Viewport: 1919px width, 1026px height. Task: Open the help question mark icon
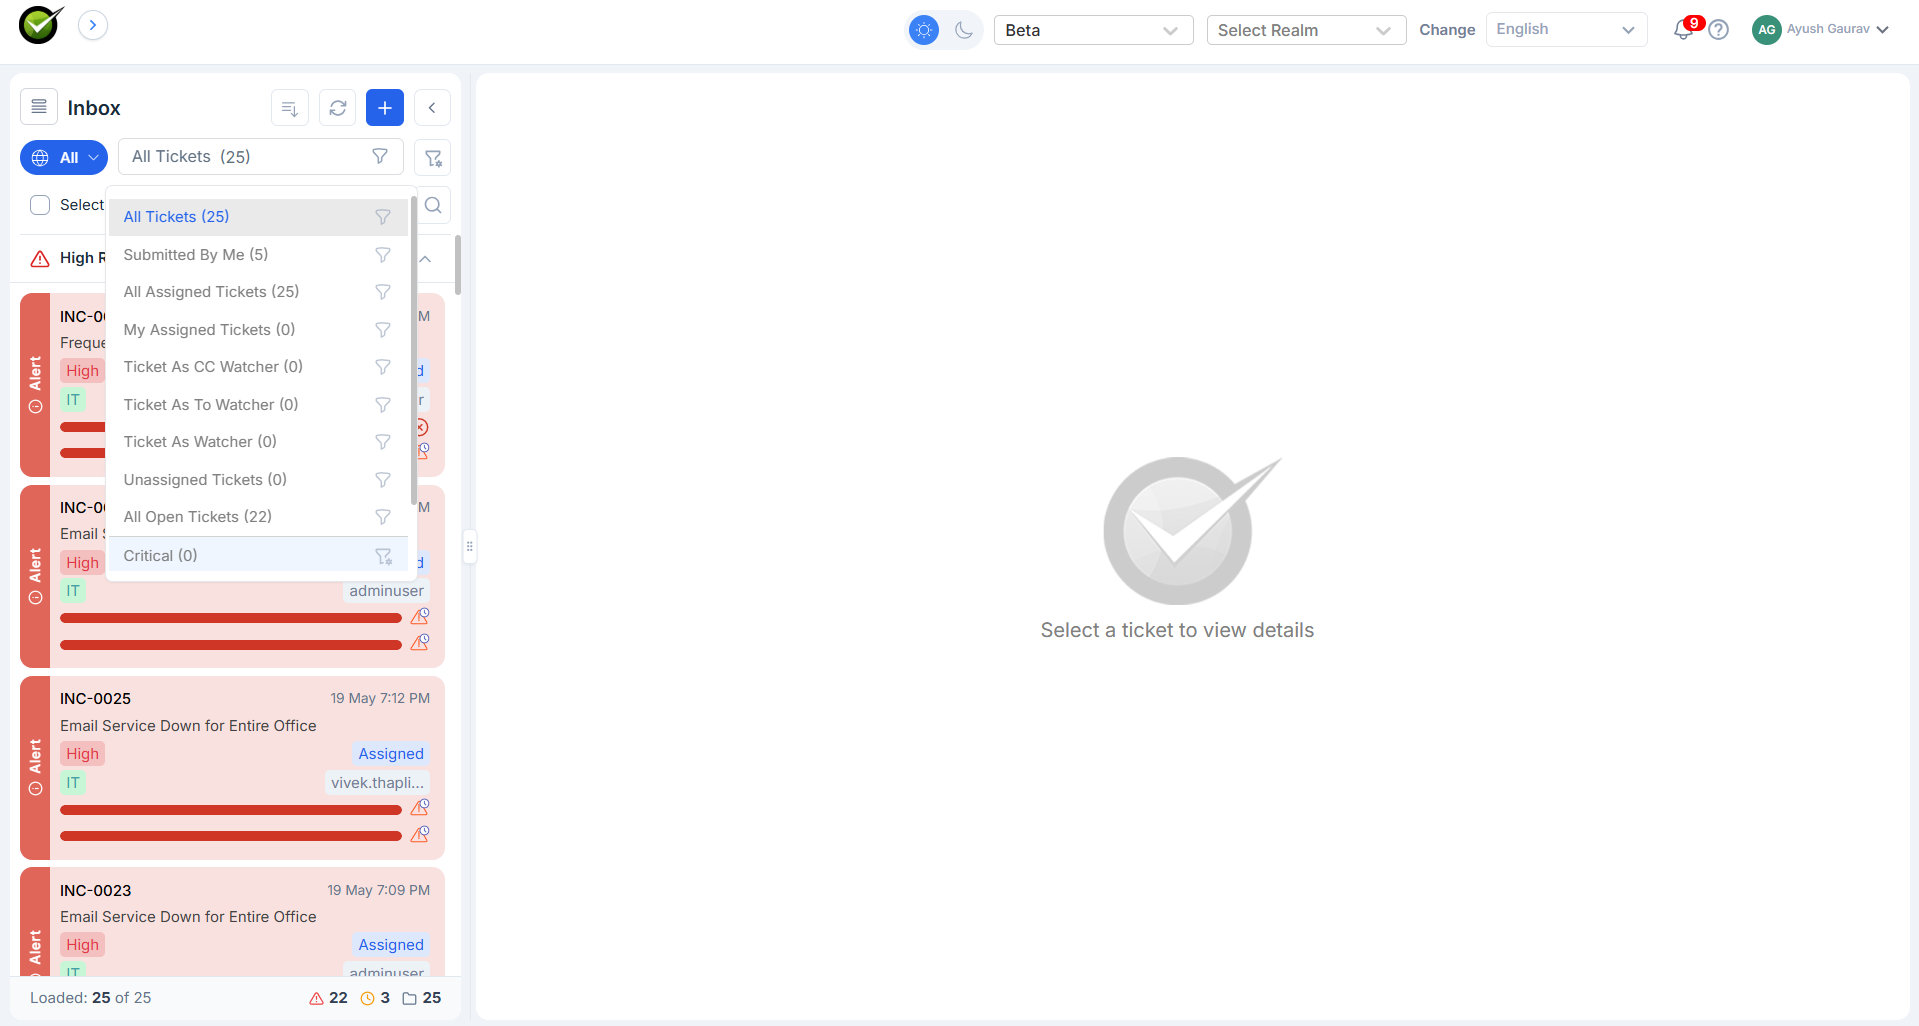pyautogui.click(x=1719, y=30)
